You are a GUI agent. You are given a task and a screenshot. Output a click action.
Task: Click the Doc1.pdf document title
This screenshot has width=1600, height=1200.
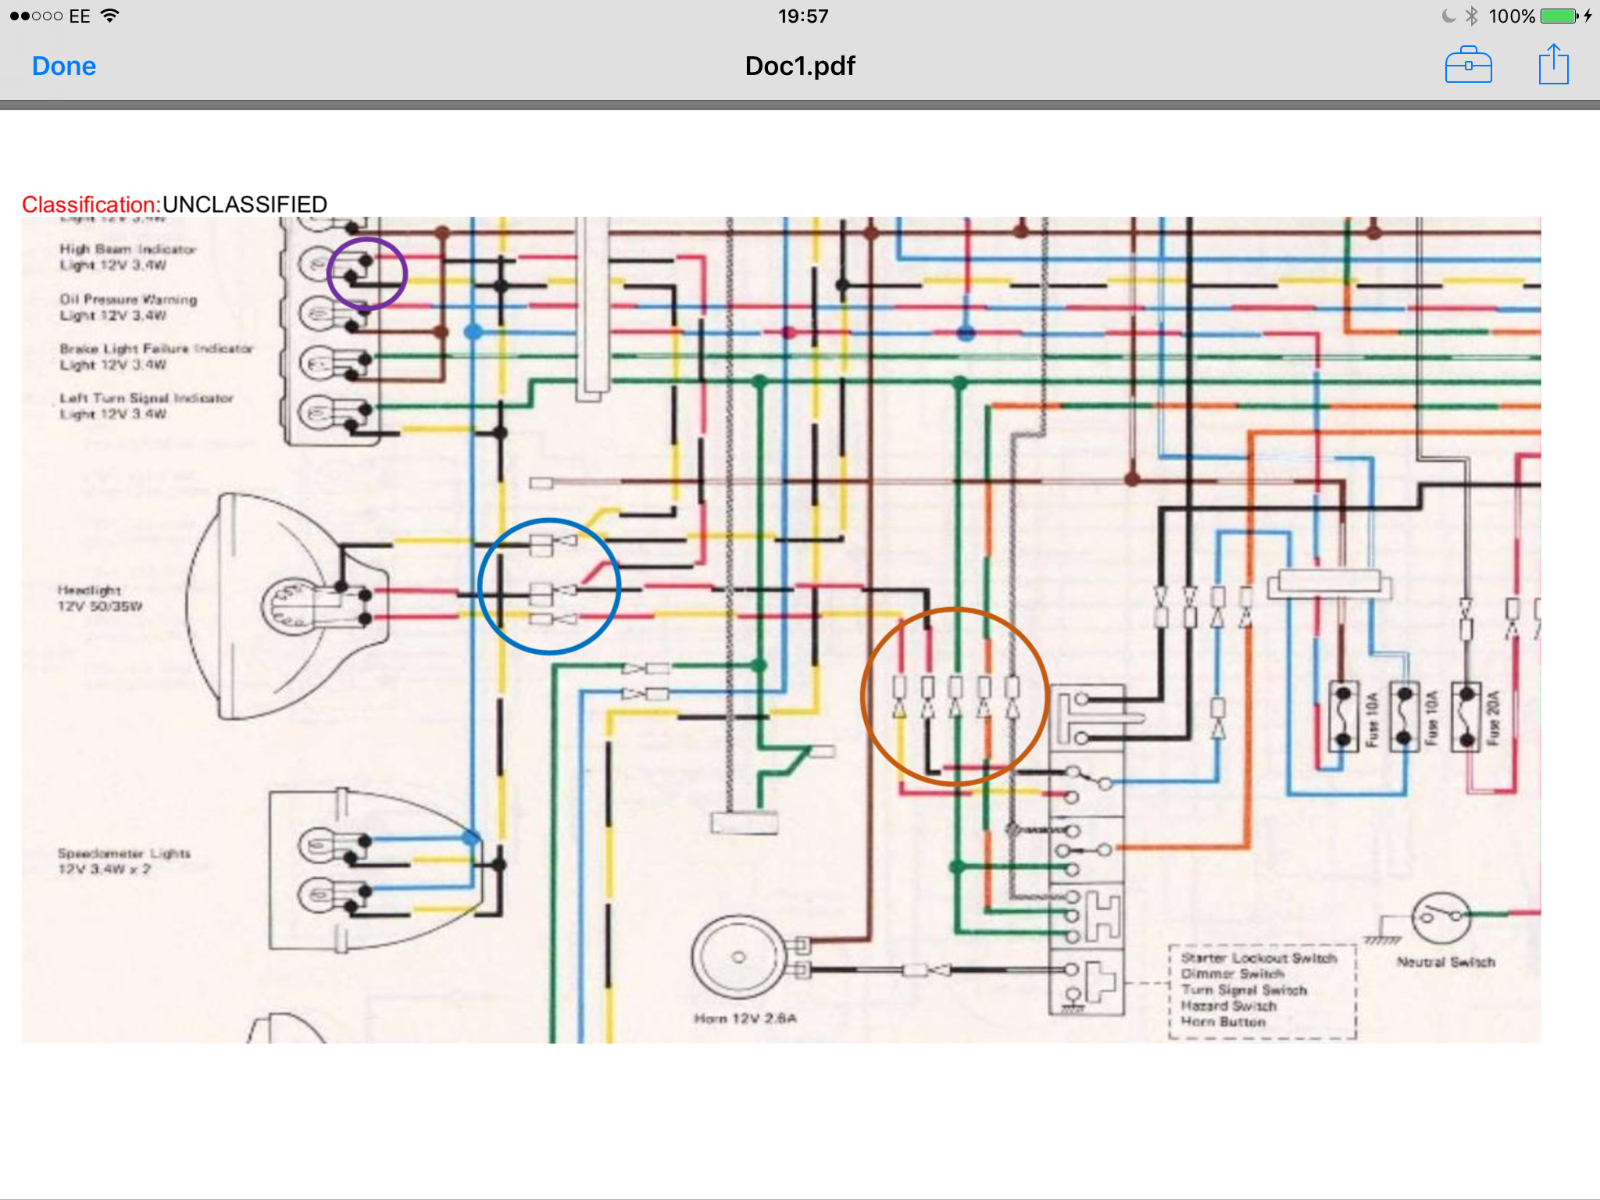(800, 66)
